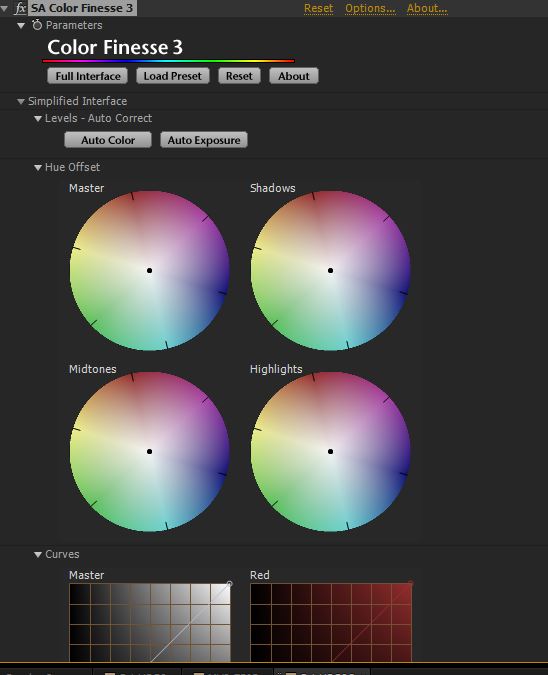Viewport: 548px width, 675px height.
Task: Click the Reset link in effect header
Action: (x=319, y=8)
